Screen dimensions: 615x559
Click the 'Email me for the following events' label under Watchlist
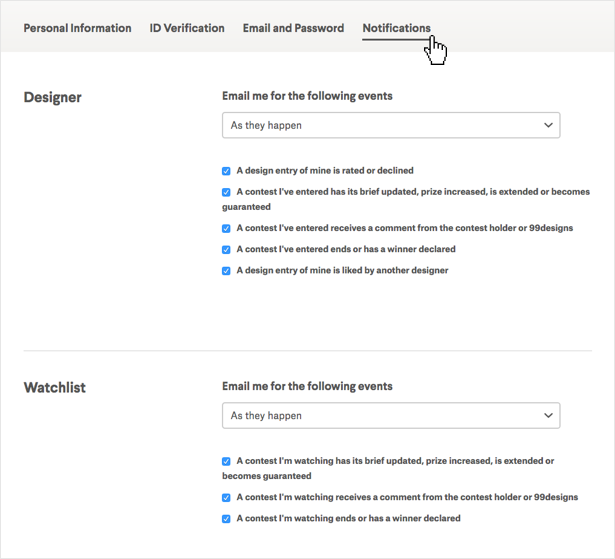tap(307, 386)
